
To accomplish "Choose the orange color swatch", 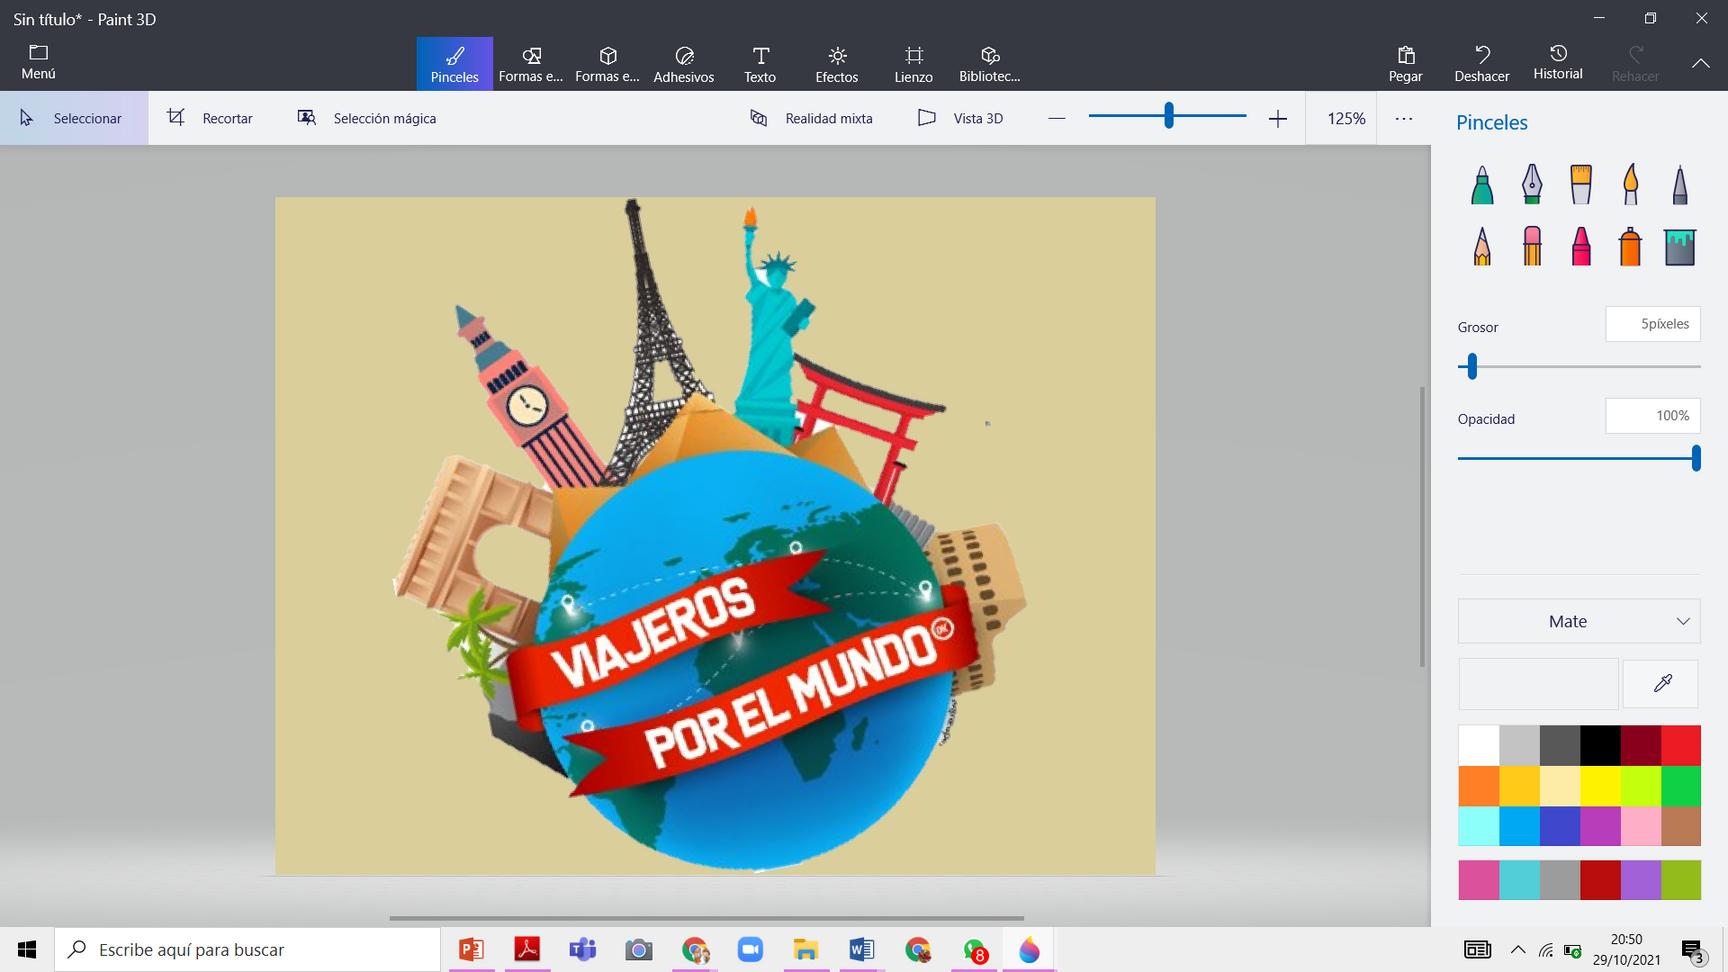I will [x=1478, y=786].
